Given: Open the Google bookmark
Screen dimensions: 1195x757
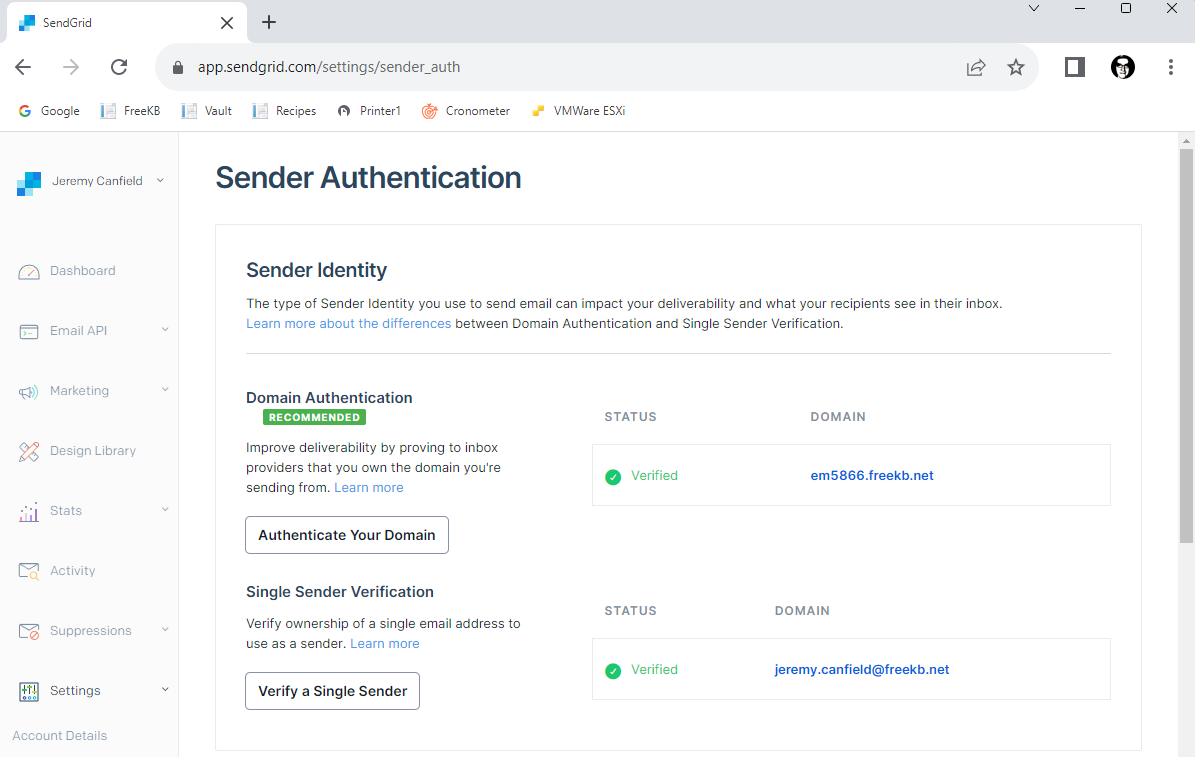Looking at the screenshot, I should click(x=49, y=111).
